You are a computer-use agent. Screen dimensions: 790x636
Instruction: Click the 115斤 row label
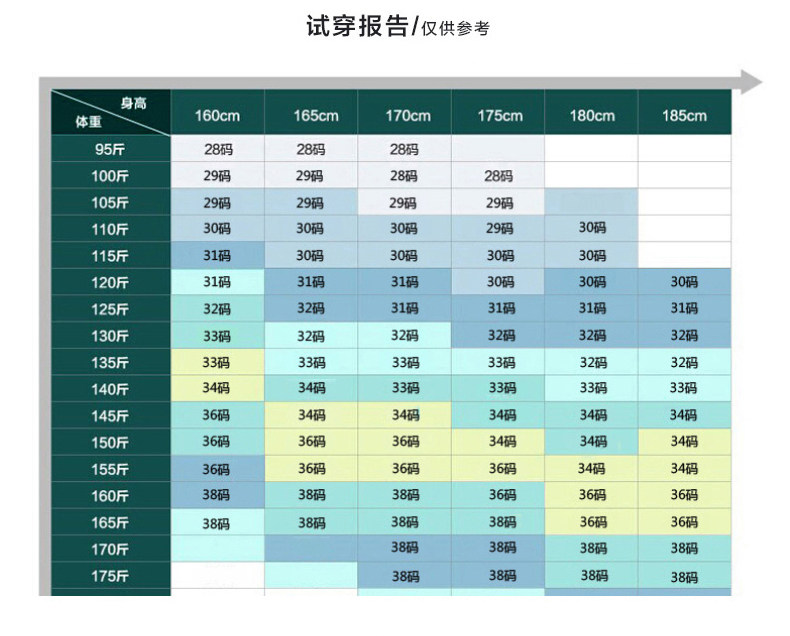coord(111,255)
